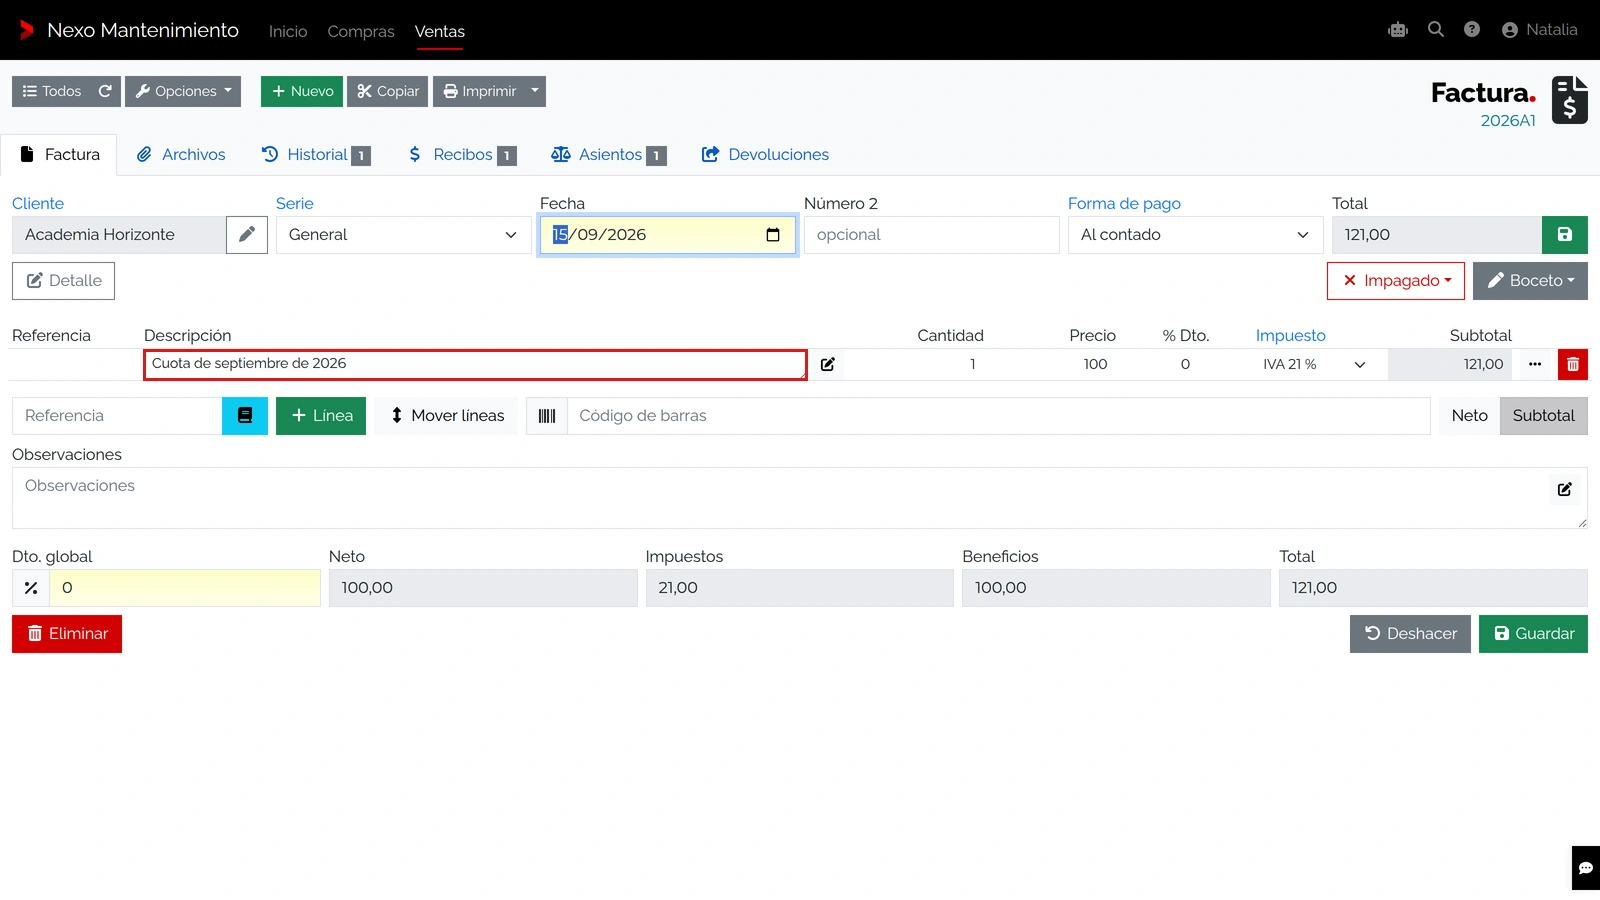Click the robot icon in top bar
Viewport: 1600px width, 900px height.
tap(1398, 30)
